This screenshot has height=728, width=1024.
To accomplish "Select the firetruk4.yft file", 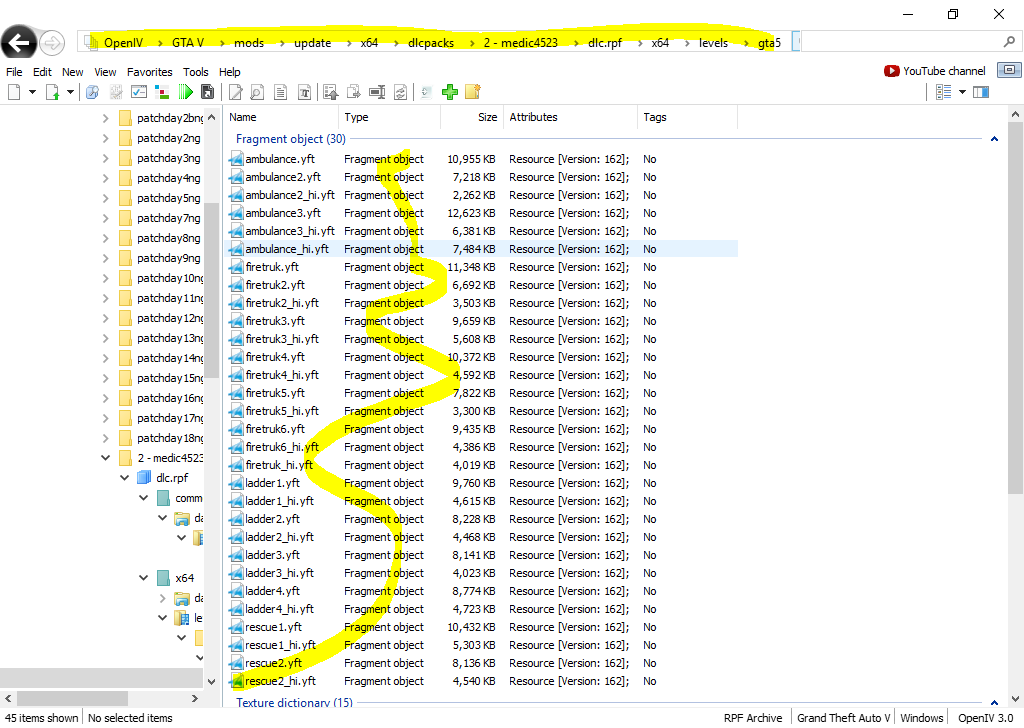I will tap(275, 357).
